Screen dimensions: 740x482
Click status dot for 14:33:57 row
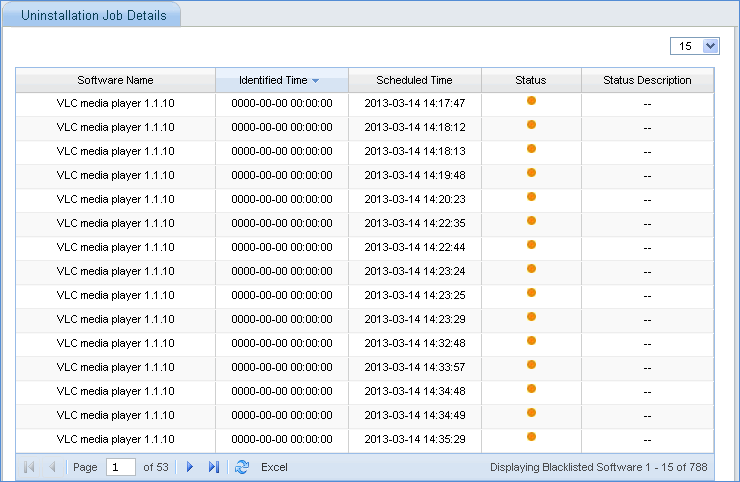tap(531, 365)
